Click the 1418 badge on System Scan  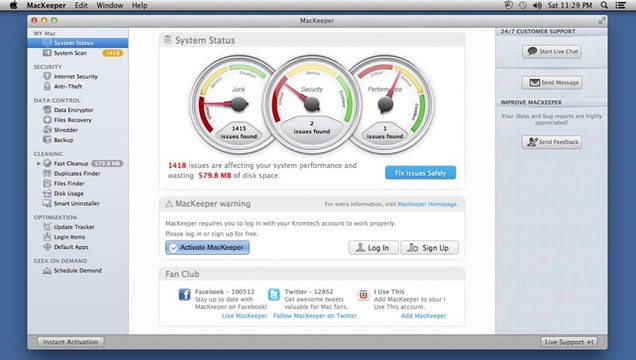pyautogui.click(x=113, y=53)
